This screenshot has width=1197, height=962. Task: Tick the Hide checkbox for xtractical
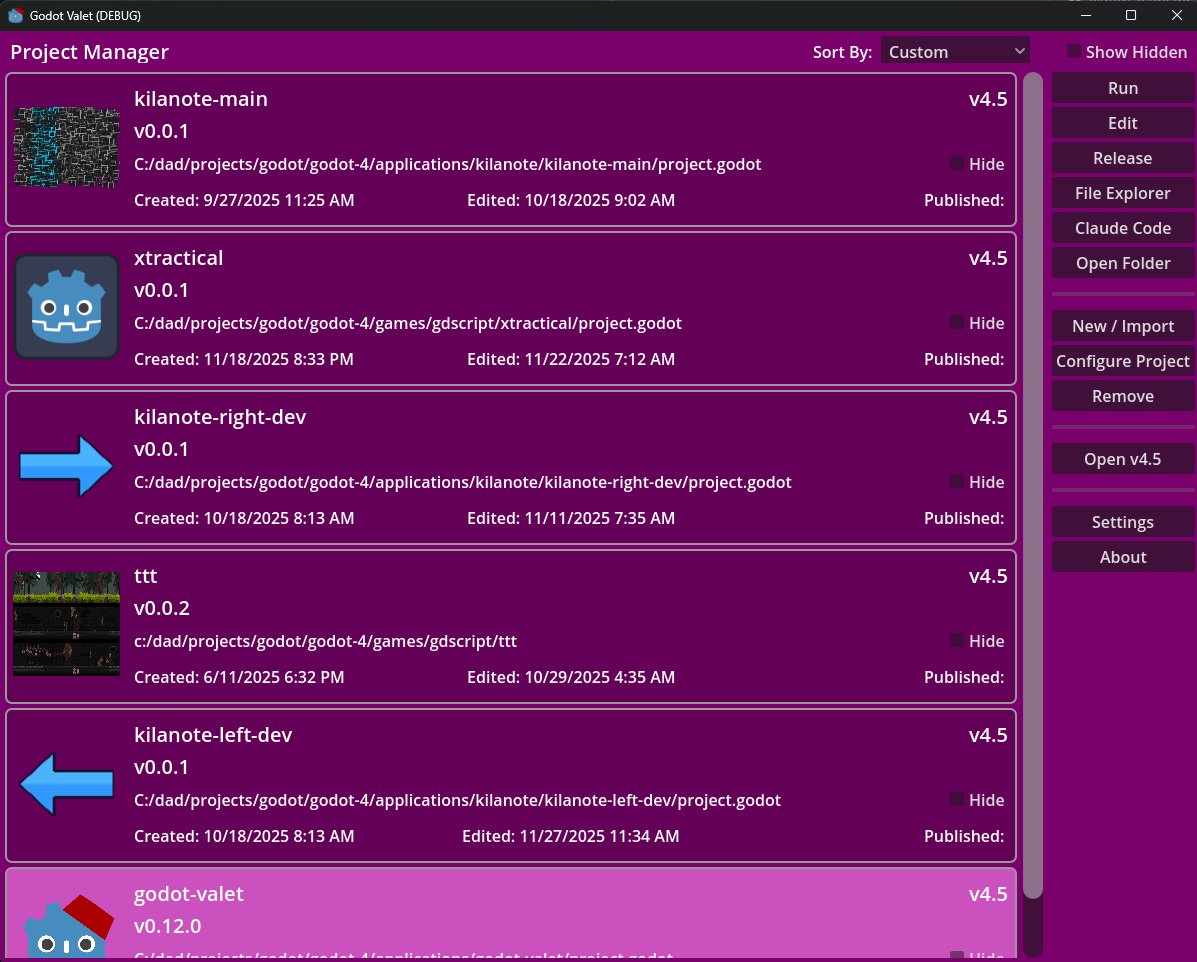957,322
